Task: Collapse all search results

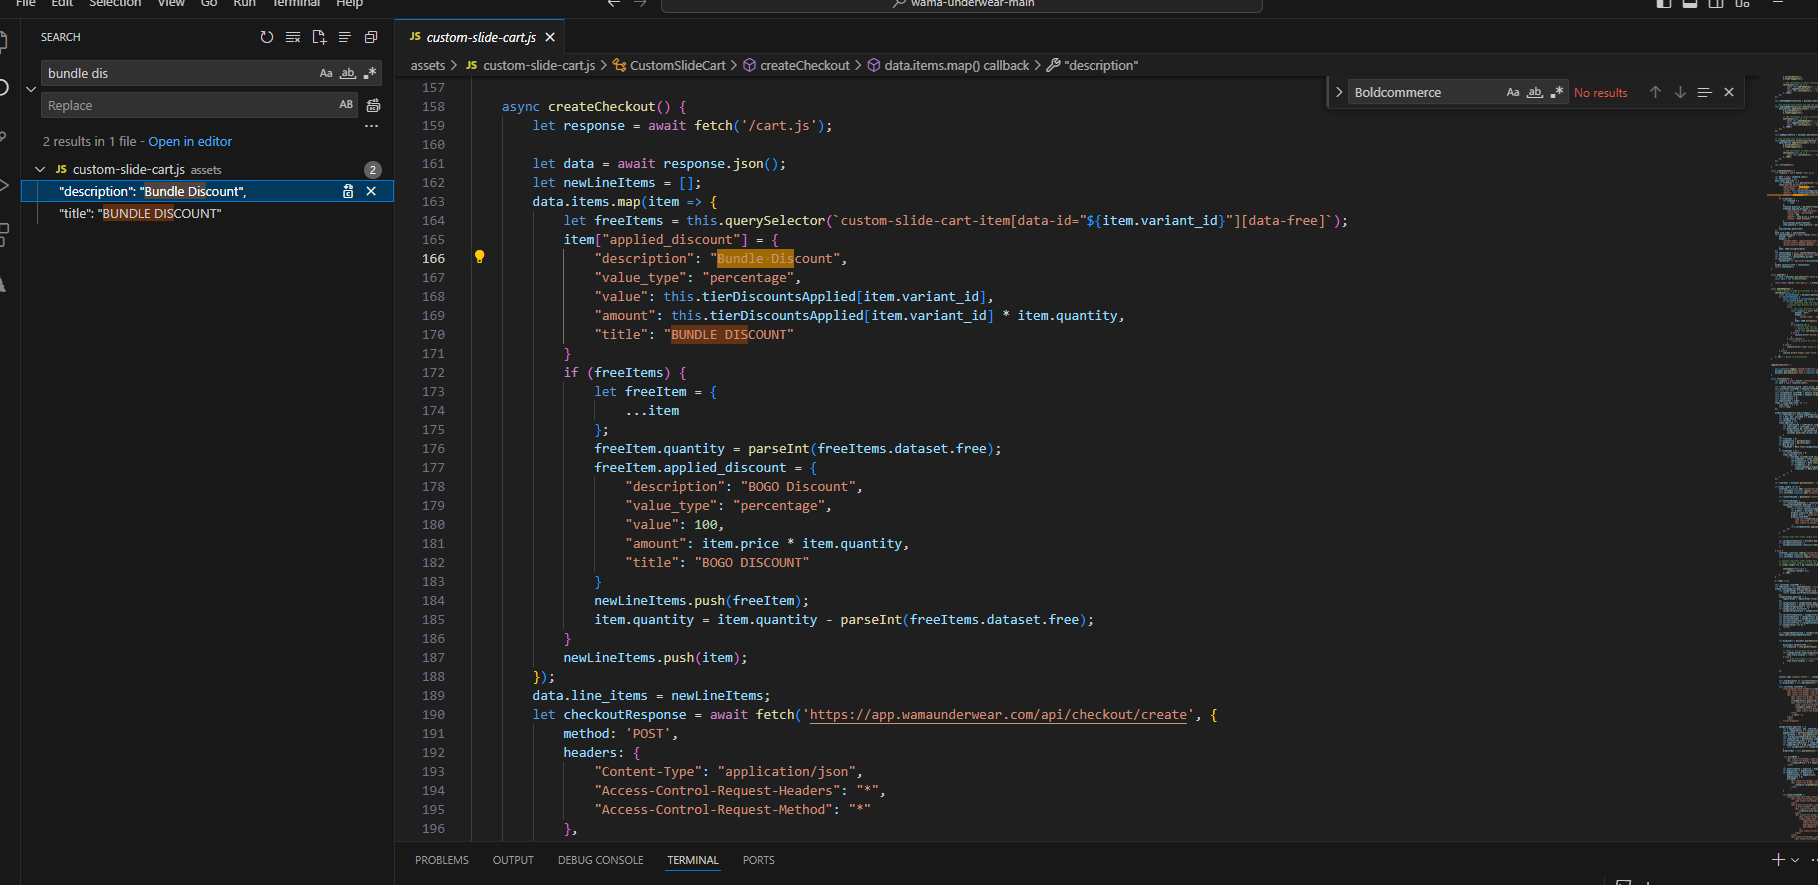Action: pos(371,37)
